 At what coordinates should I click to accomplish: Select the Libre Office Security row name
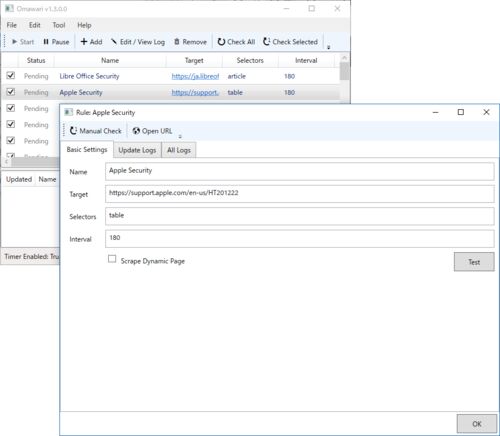click(89, 76)
